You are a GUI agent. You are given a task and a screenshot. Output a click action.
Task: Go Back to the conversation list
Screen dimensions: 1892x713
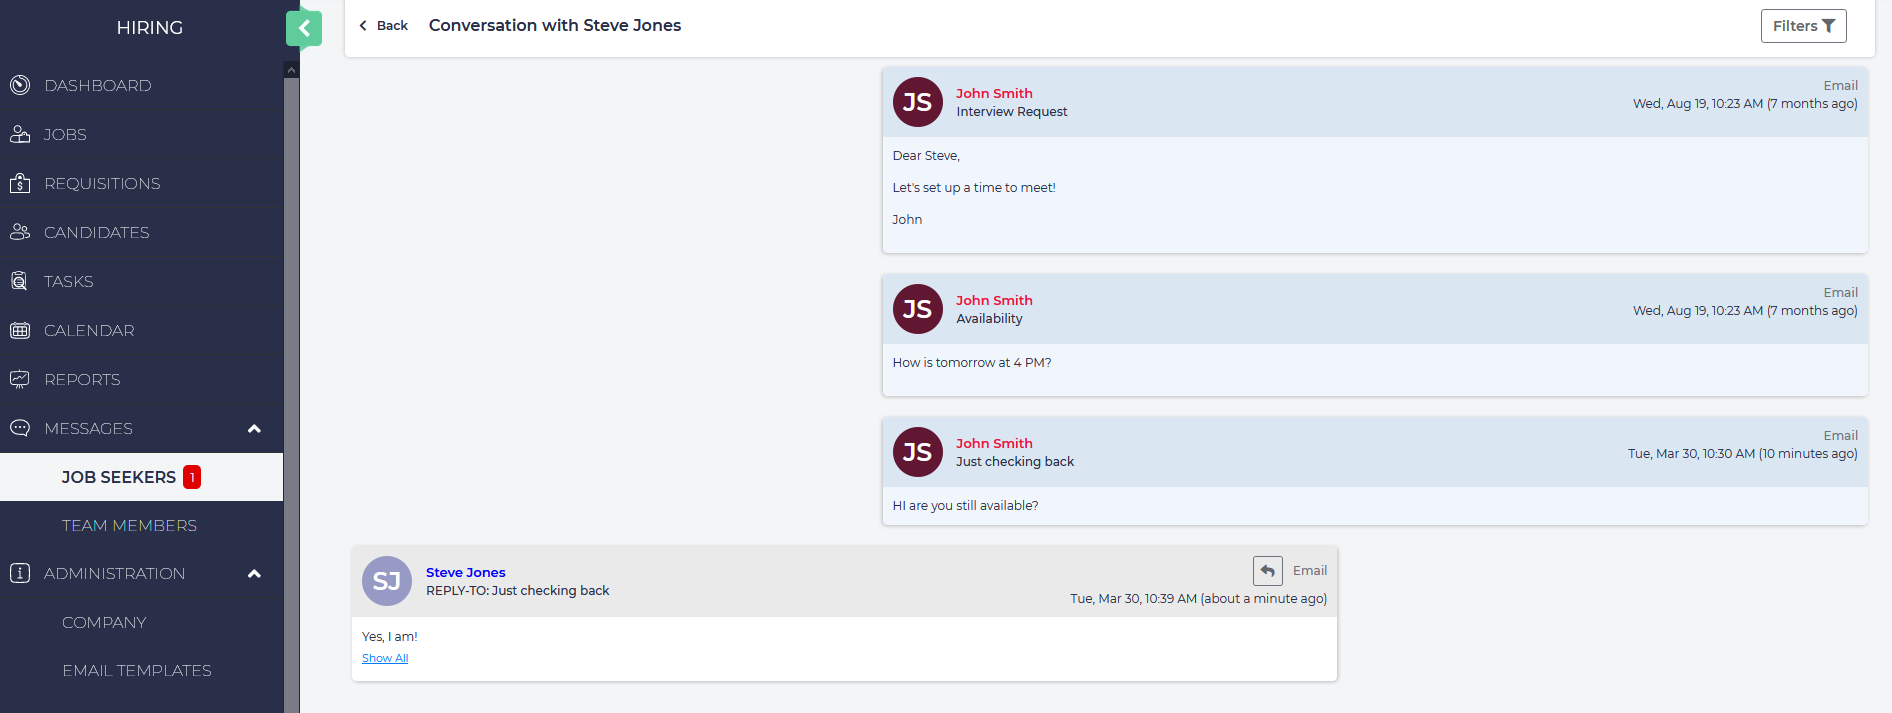(x=384, y=26)
